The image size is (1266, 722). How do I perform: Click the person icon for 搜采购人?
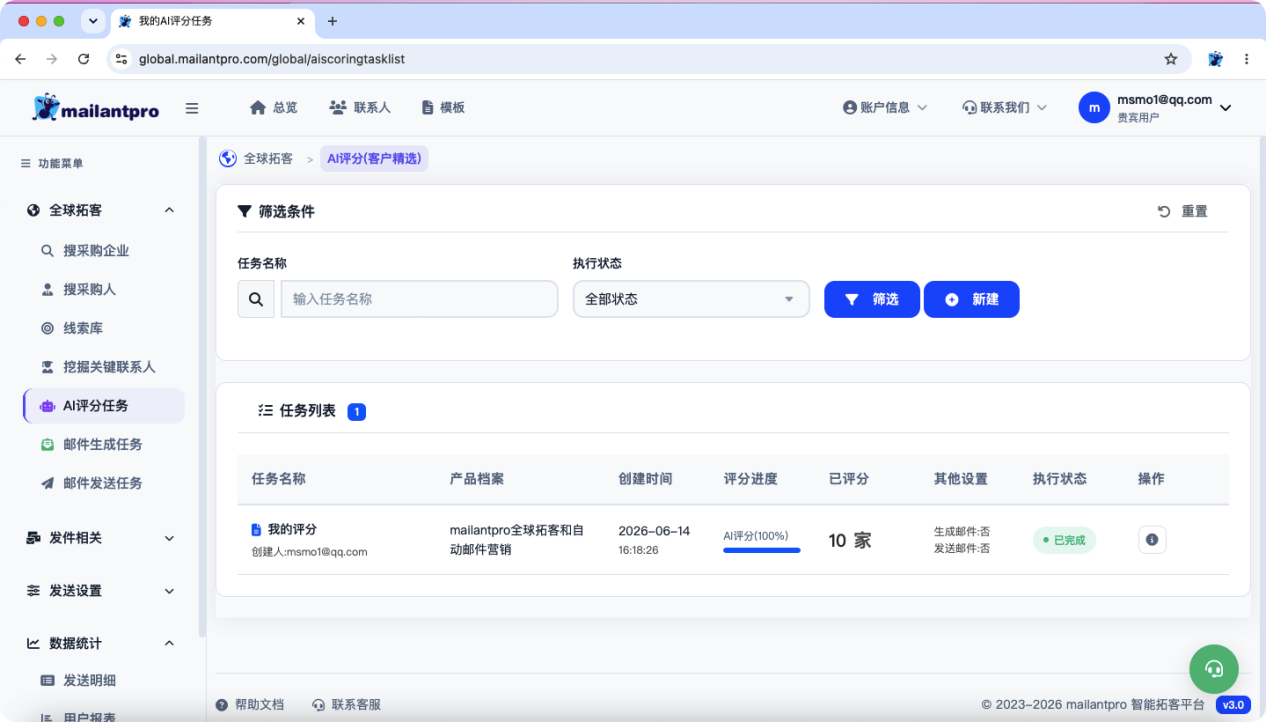point(47,290)
